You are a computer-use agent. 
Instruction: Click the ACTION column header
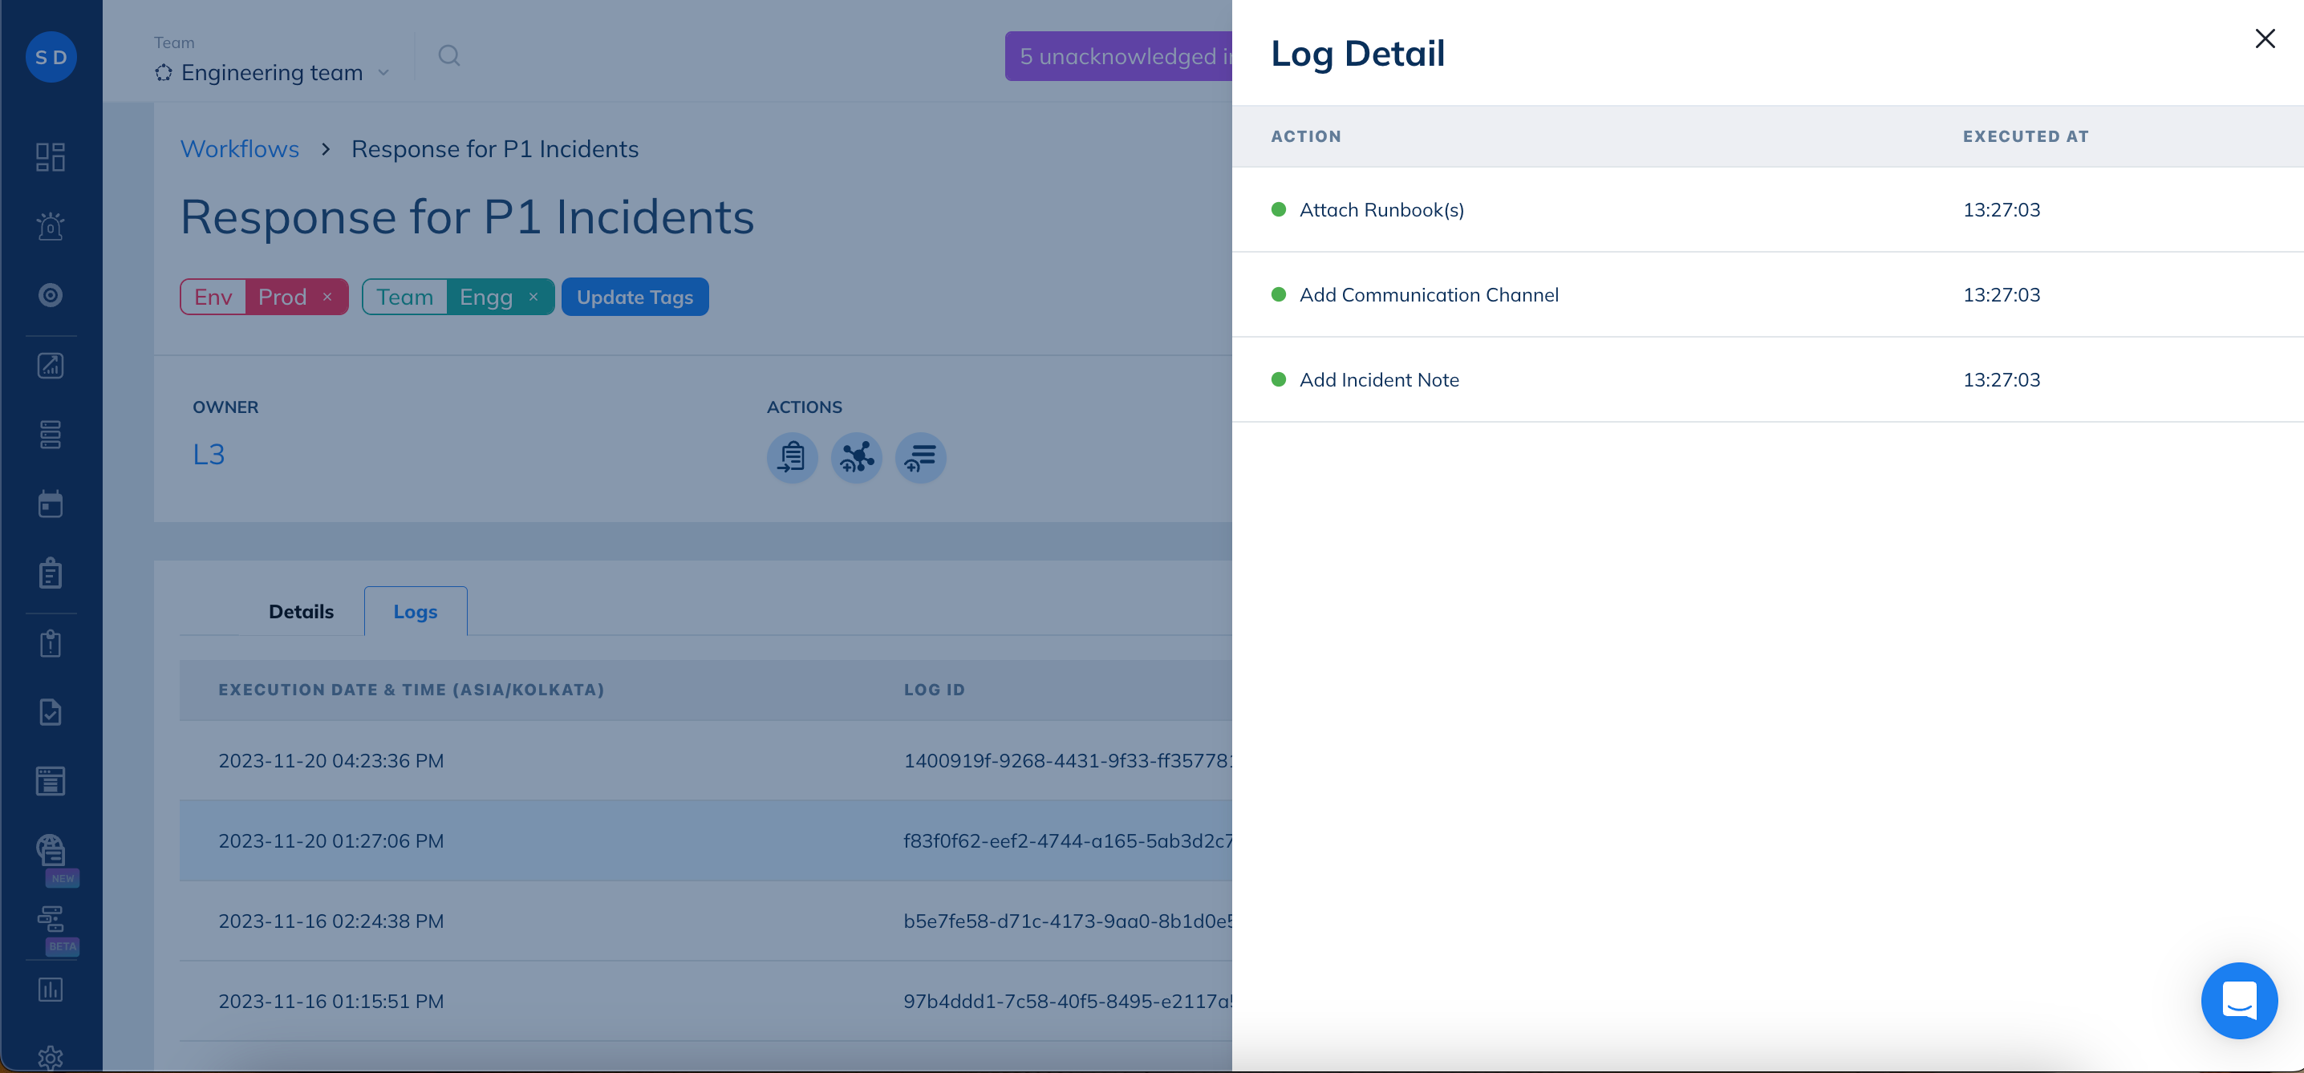coord(1306,136)
